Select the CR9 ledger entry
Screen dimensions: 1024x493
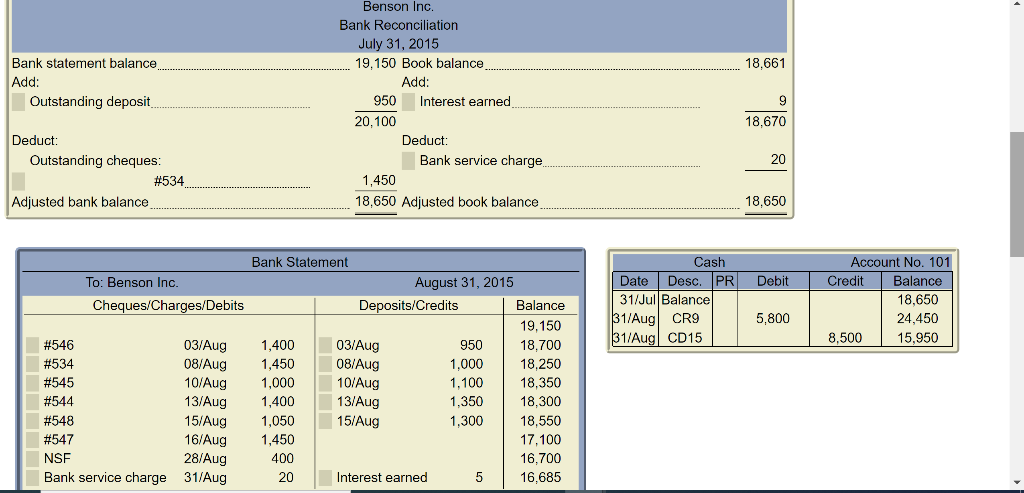686,319
